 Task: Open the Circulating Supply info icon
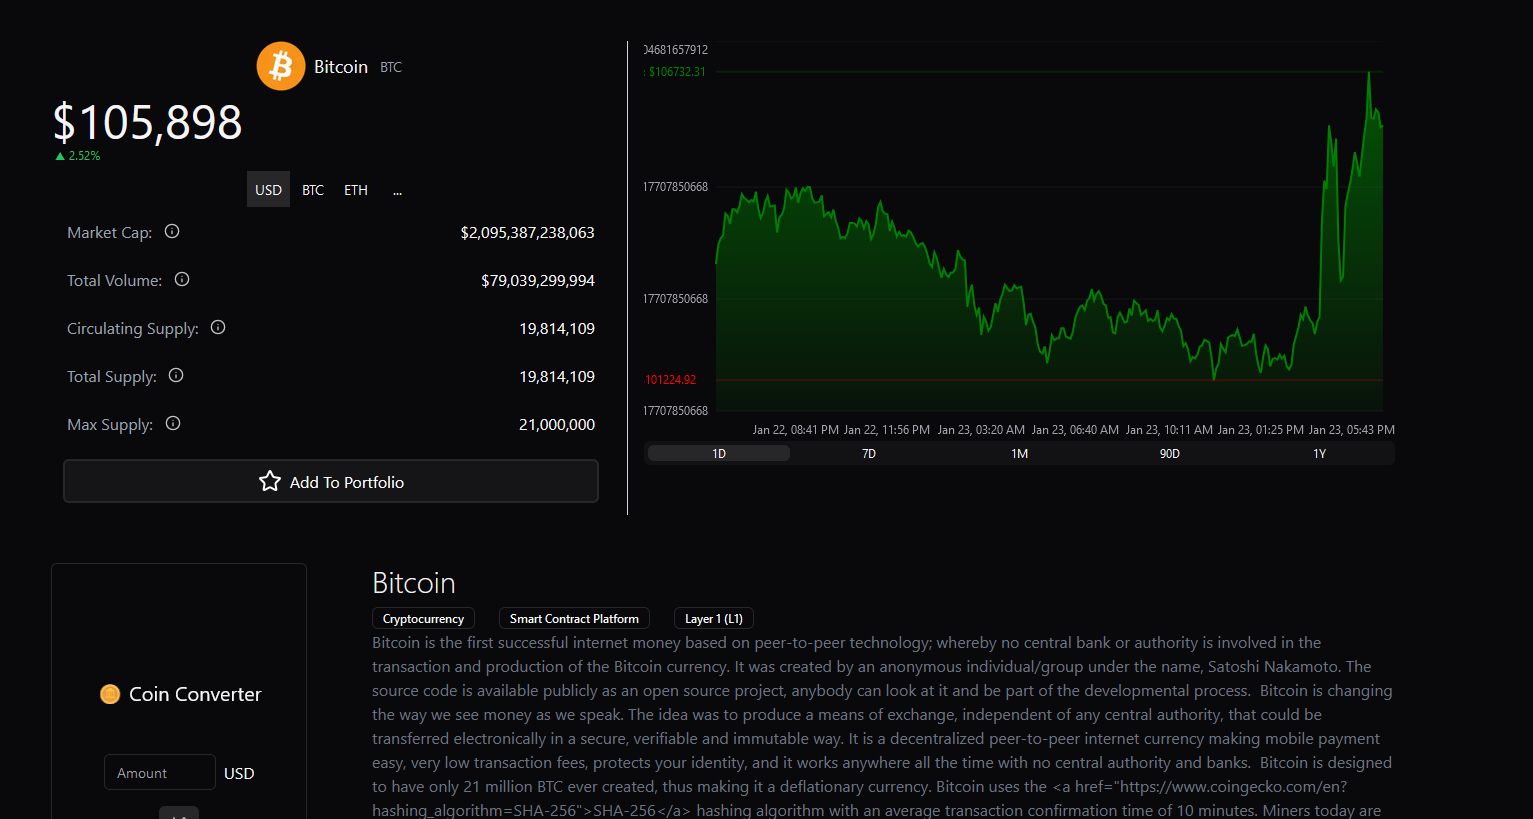(x=218, y=327)
